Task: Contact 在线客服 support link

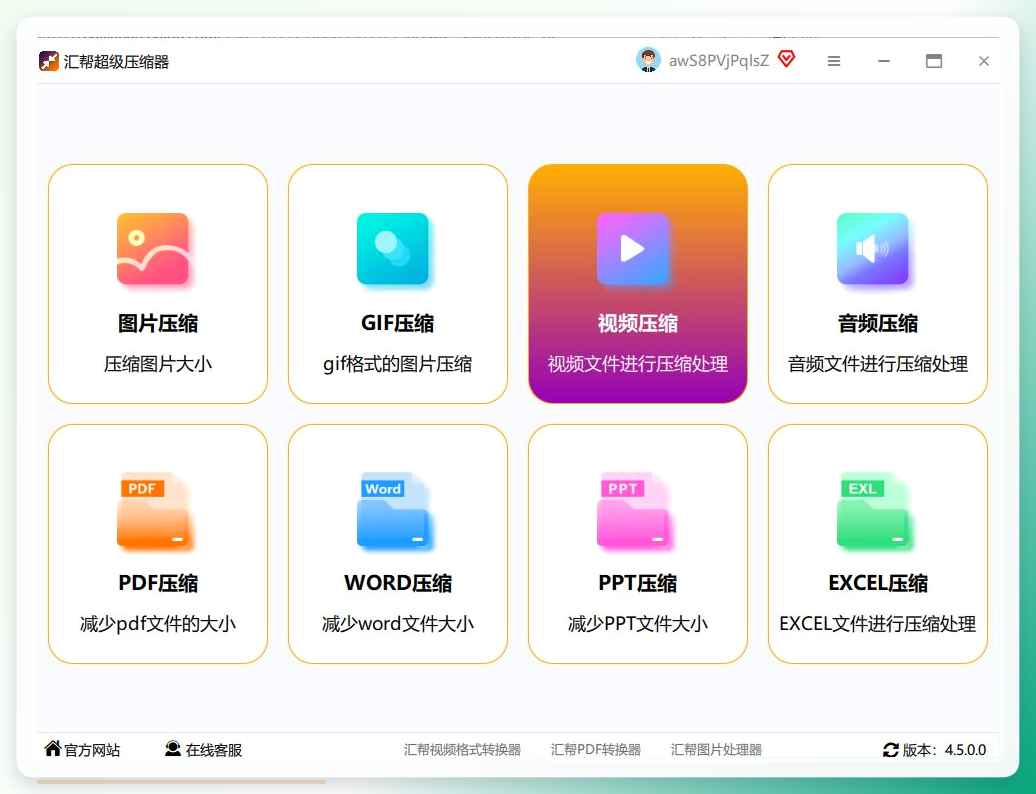Action: (213, 750)
